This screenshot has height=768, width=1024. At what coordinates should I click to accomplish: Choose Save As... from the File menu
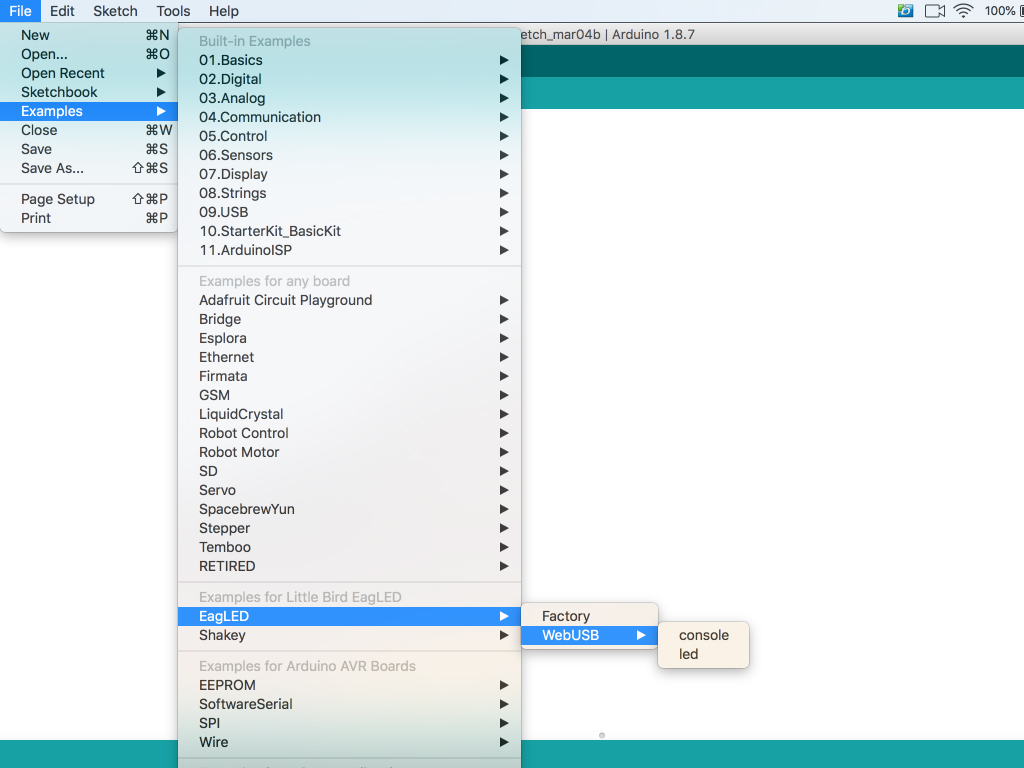click(89, 168)
